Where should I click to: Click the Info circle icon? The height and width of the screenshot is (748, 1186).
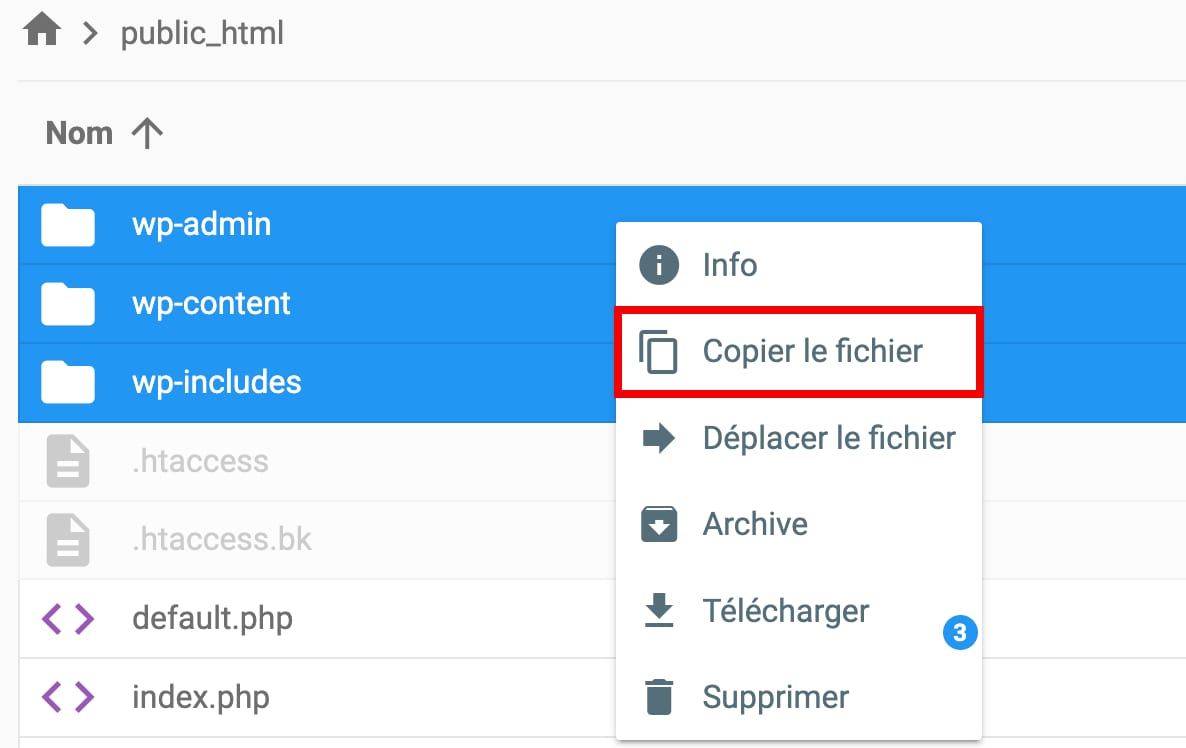(x=658, y=265)
